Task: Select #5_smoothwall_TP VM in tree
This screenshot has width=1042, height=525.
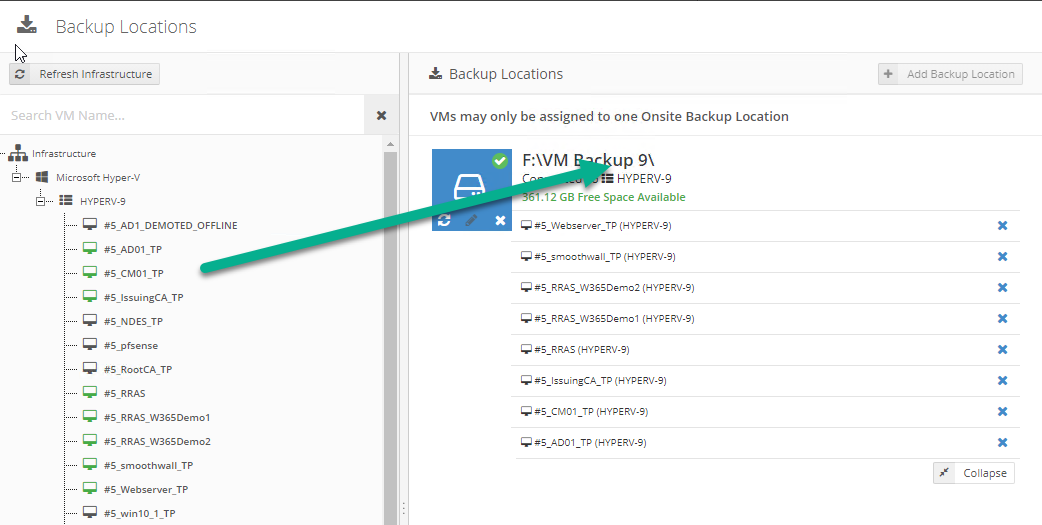Action: (148, 465)
